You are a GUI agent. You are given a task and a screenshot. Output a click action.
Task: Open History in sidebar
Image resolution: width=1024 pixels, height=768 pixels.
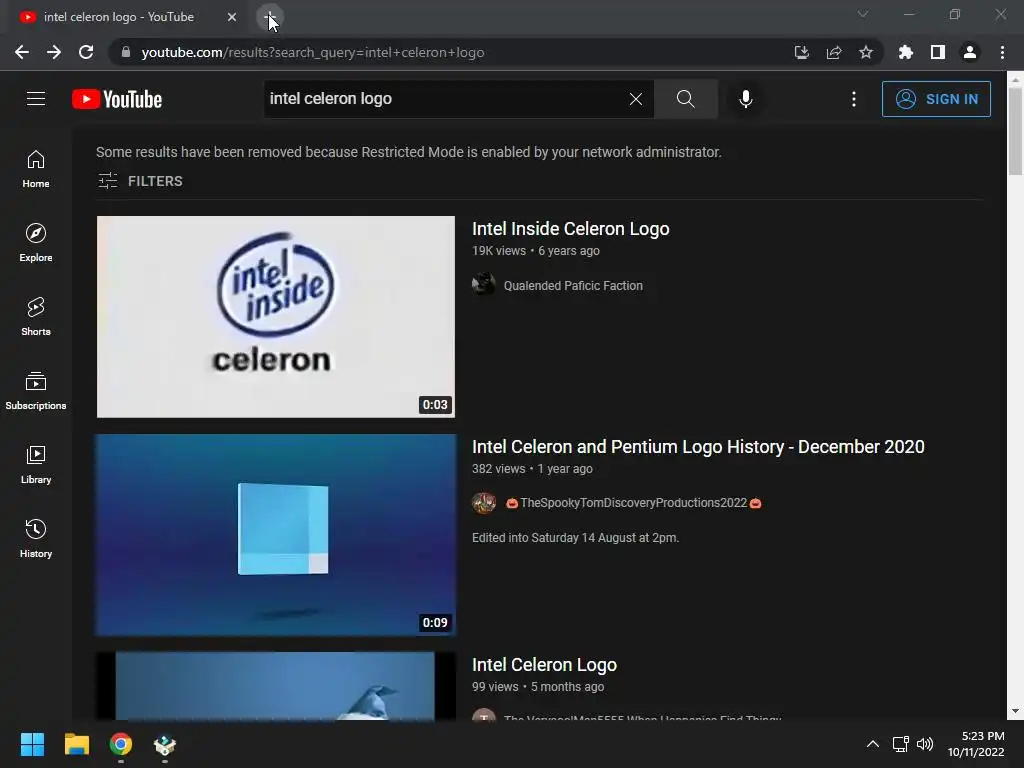[x=36, y=538]
